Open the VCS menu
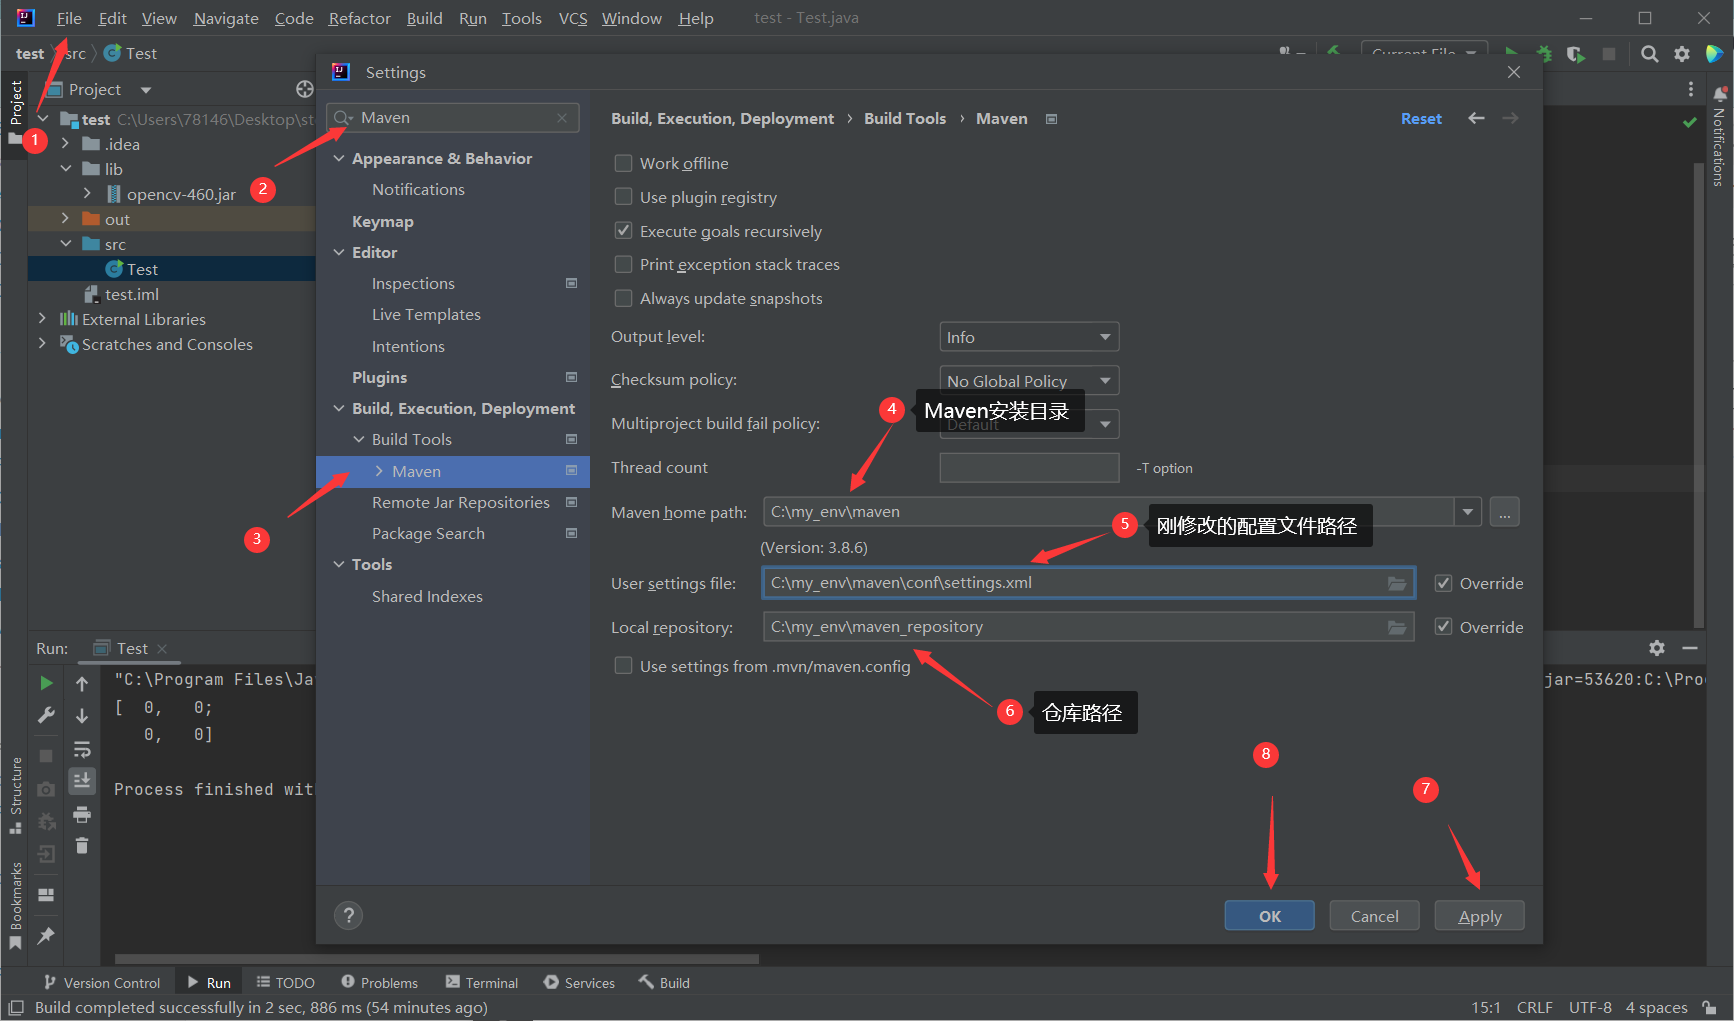 573,18
